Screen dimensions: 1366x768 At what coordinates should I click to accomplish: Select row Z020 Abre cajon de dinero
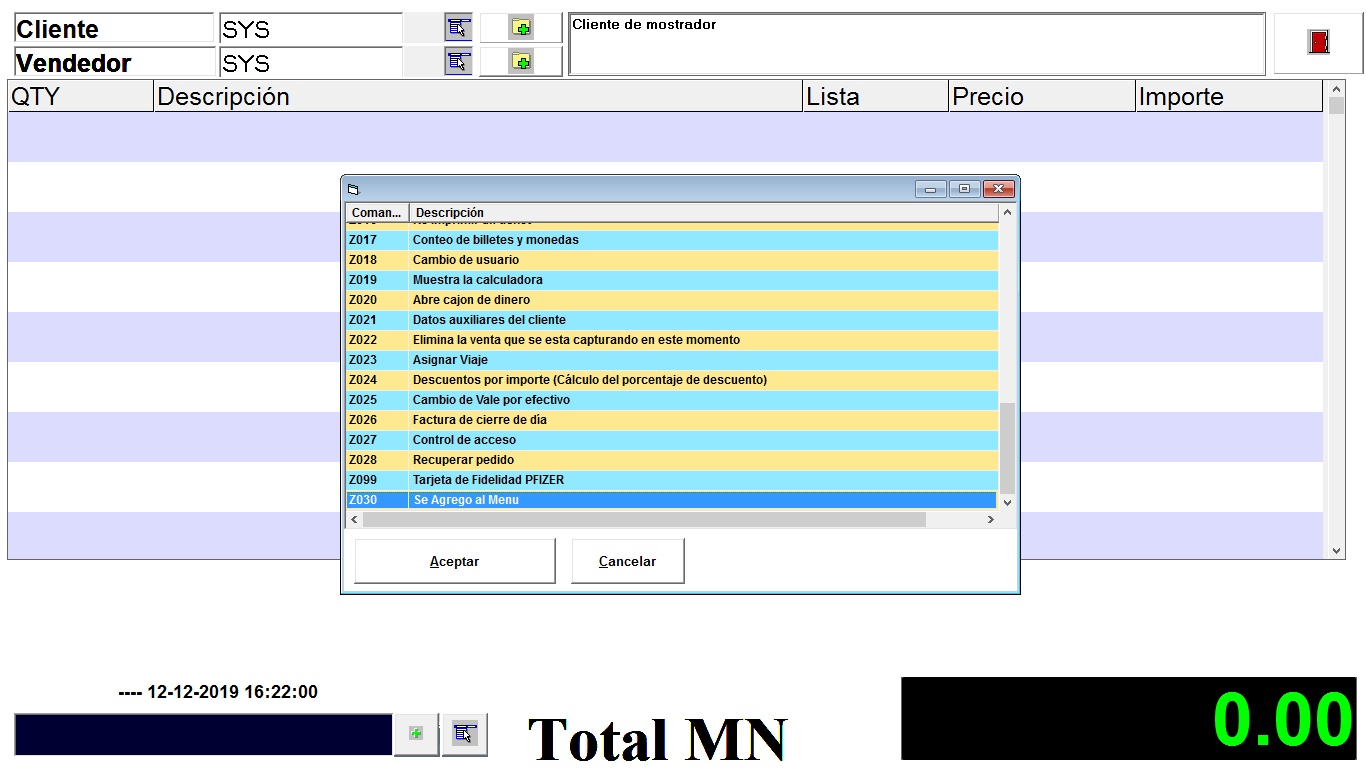click(x=672, y=300)
